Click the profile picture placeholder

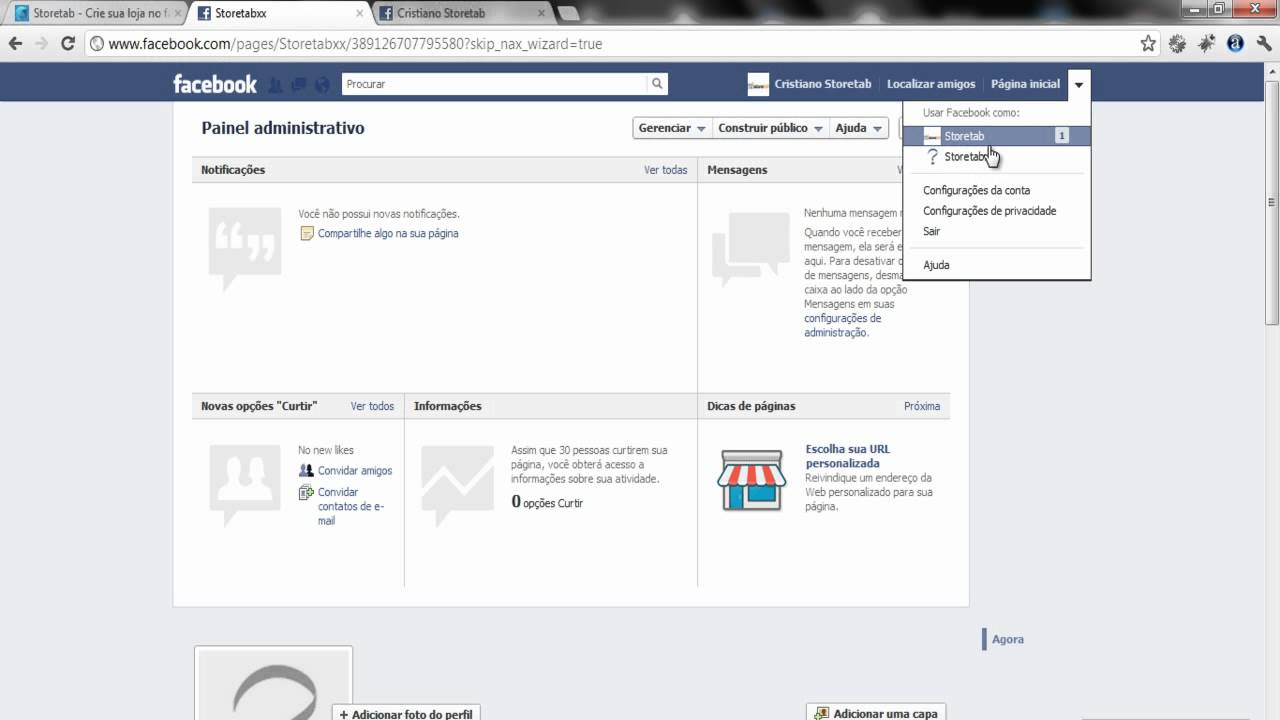(273, 684)
